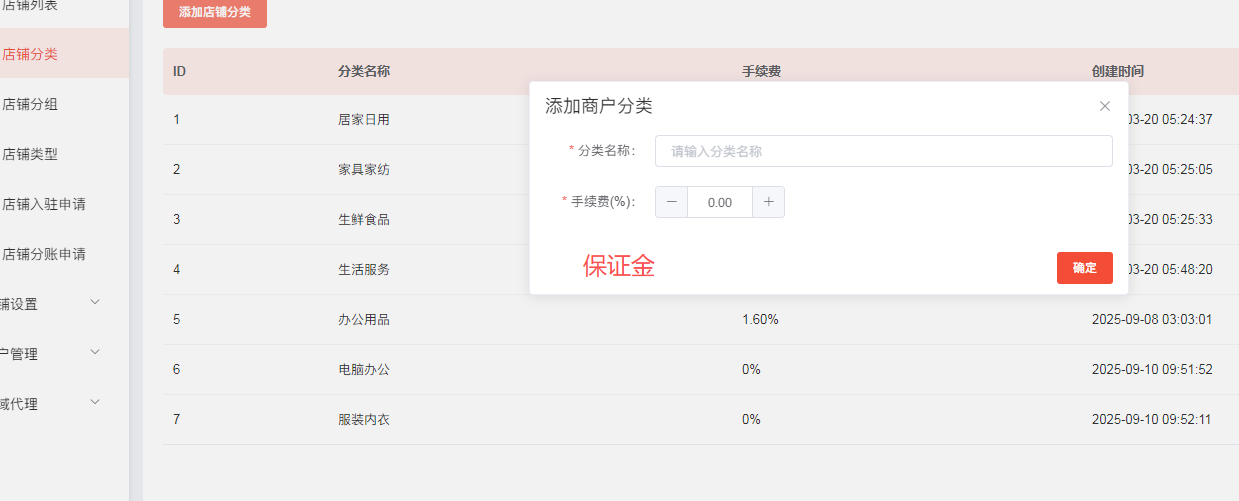Click the 居家日用 category name

(x=364, y=120)
